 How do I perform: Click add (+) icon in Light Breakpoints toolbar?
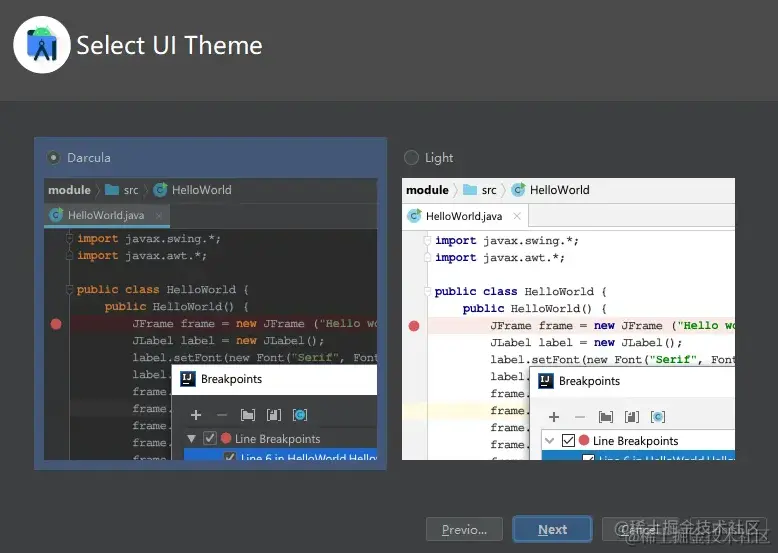pyautogui.click(x=554, y=417)
